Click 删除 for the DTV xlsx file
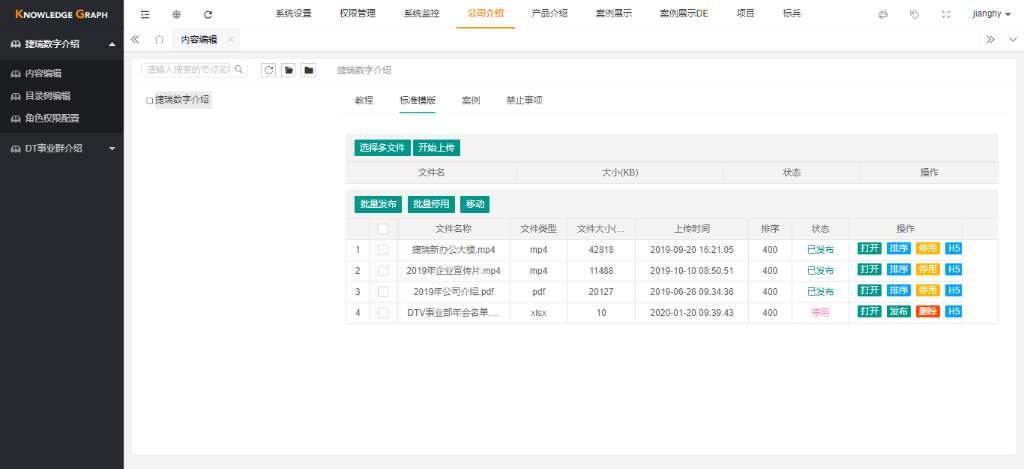The width and height of the screenshot is (1024, 469). pos(927,312)
